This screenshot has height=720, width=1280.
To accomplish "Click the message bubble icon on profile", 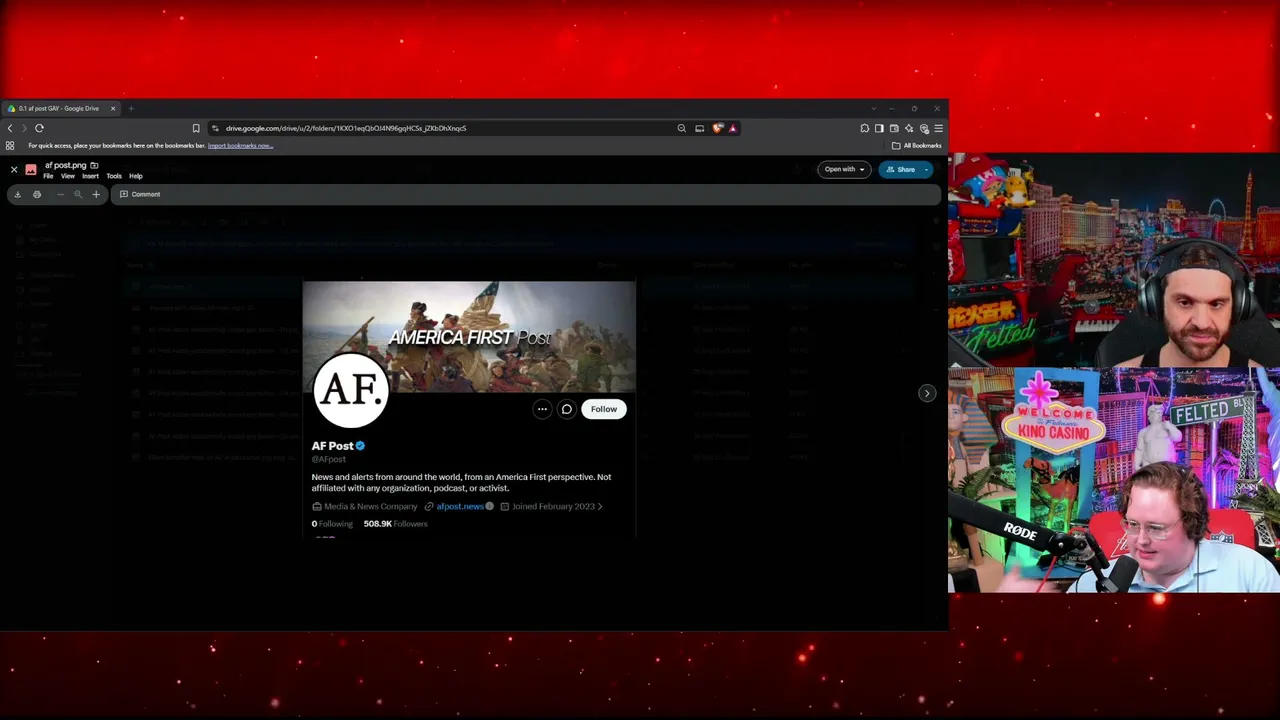I will [566, 409].
